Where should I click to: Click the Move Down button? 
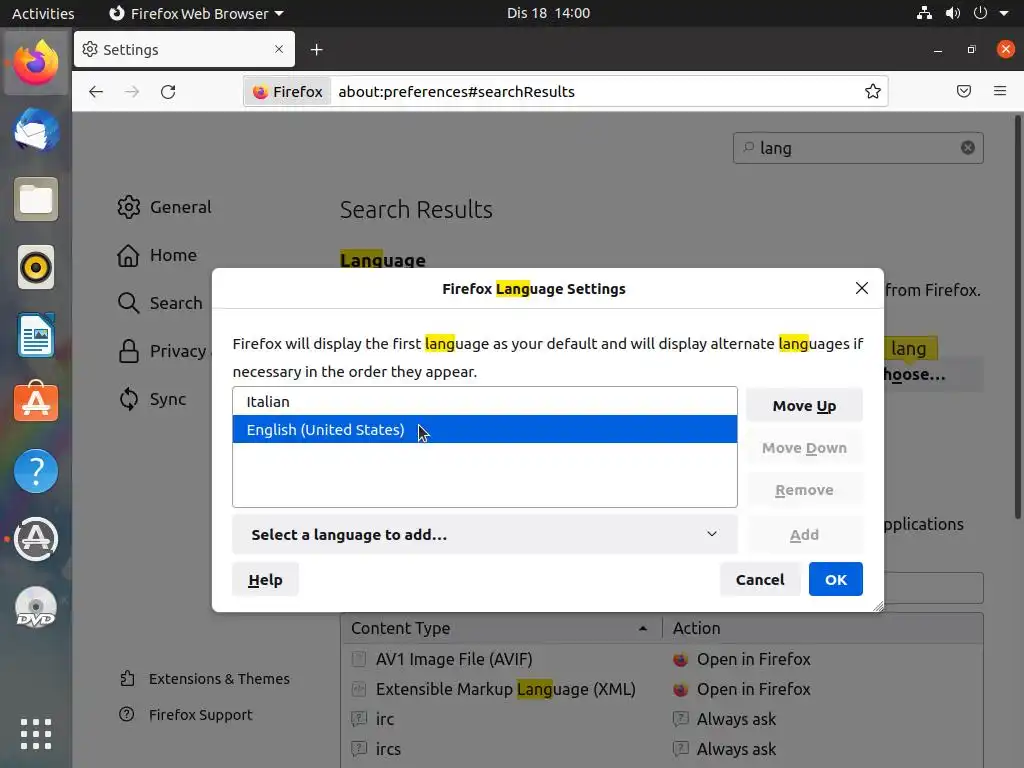pos(804,448)
